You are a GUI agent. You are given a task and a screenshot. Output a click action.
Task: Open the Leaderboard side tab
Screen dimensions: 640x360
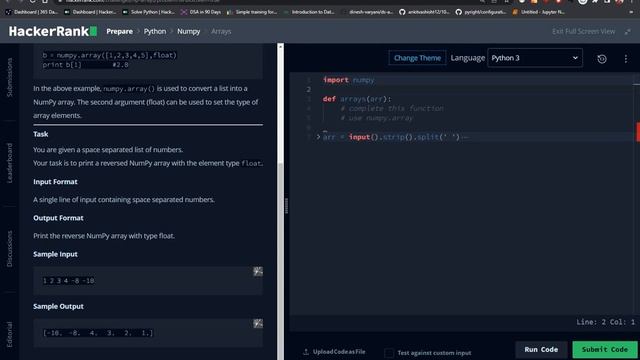click(9, 162)
